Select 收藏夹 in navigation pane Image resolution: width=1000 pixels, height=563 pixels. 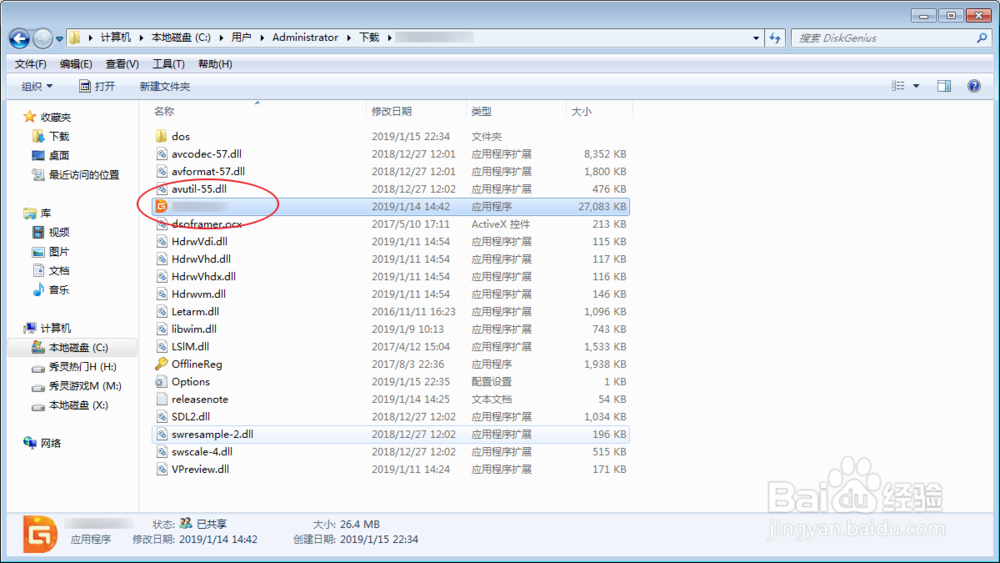coord(47,117)
